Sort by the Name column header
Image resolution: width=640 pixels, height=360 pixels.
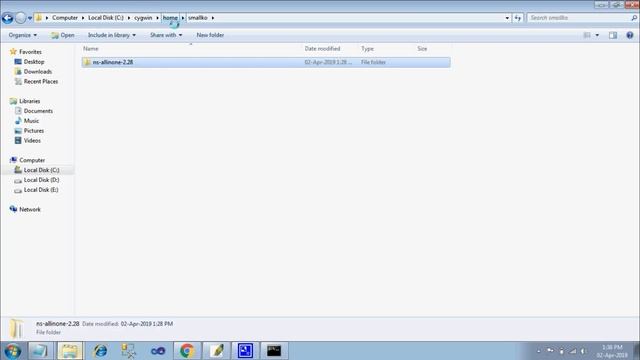pos(91,49)
